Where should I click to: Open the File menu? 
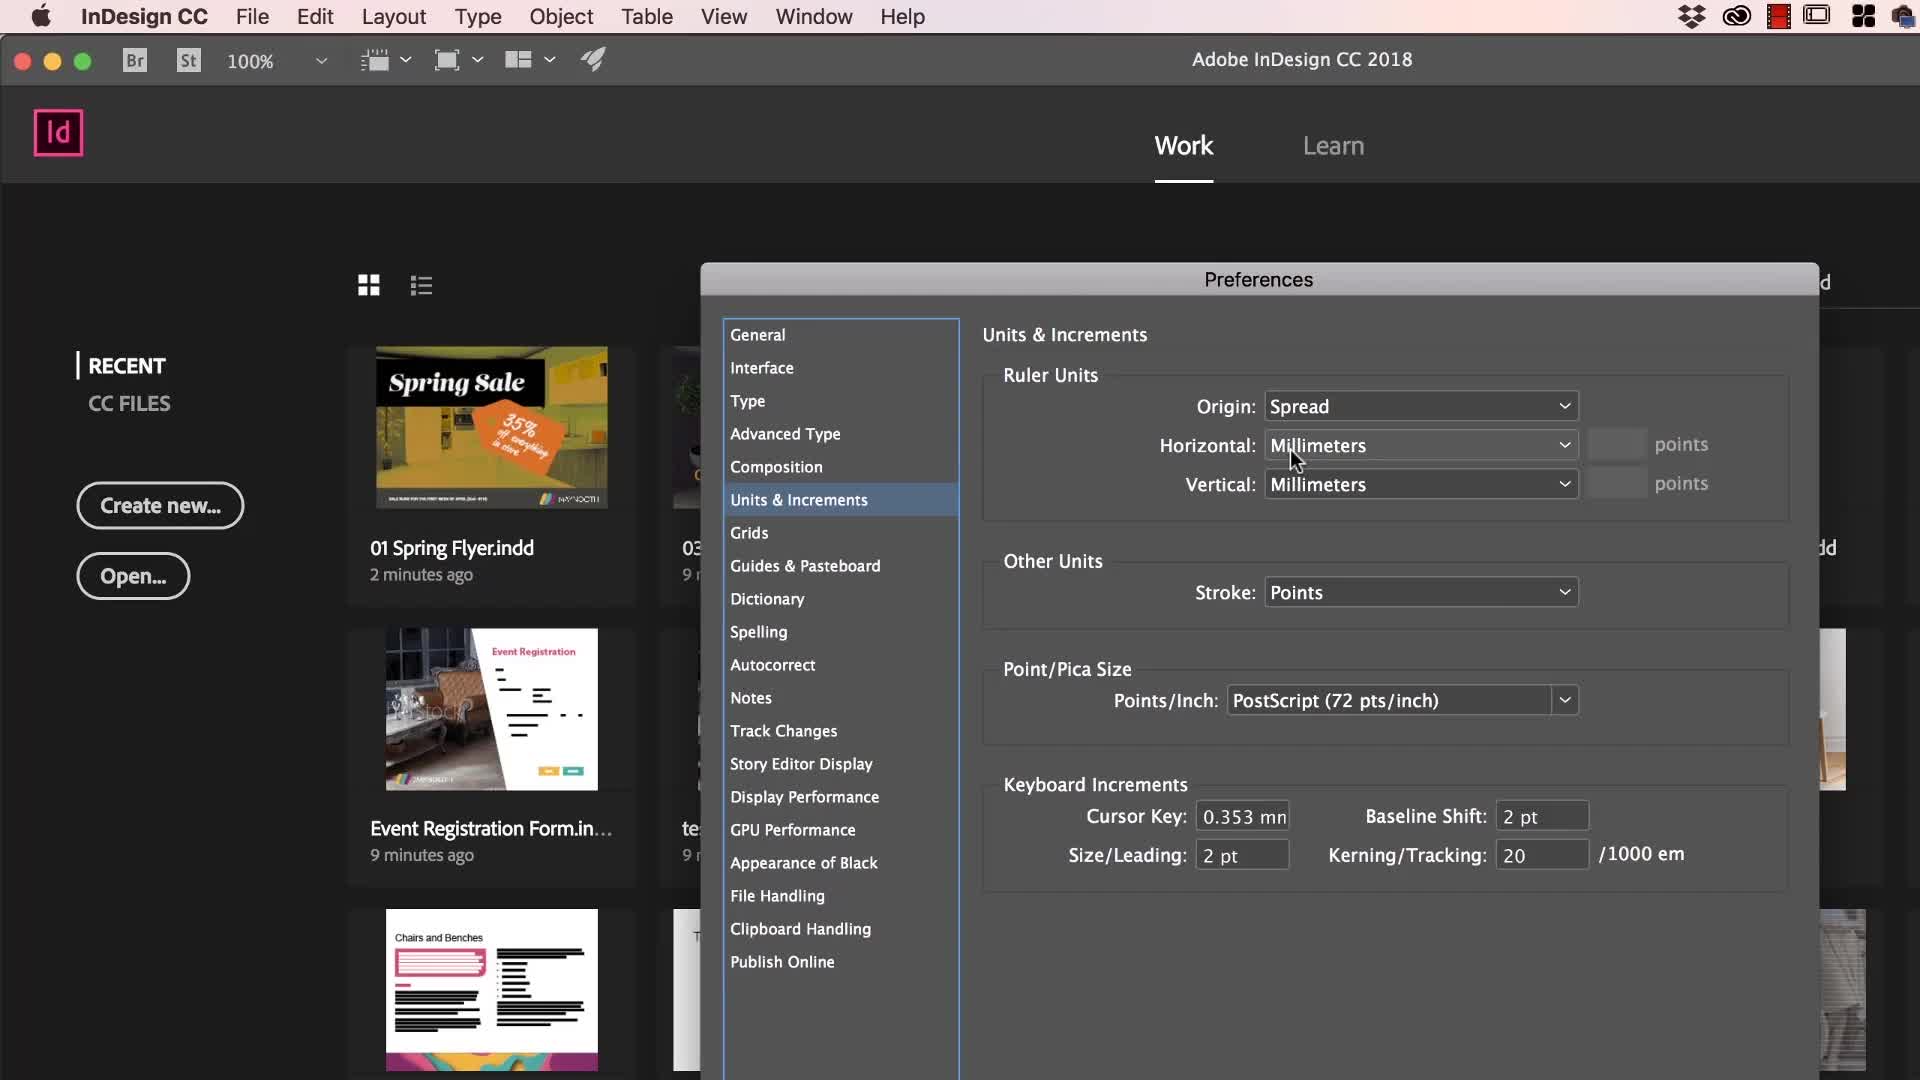click(252, 16)
